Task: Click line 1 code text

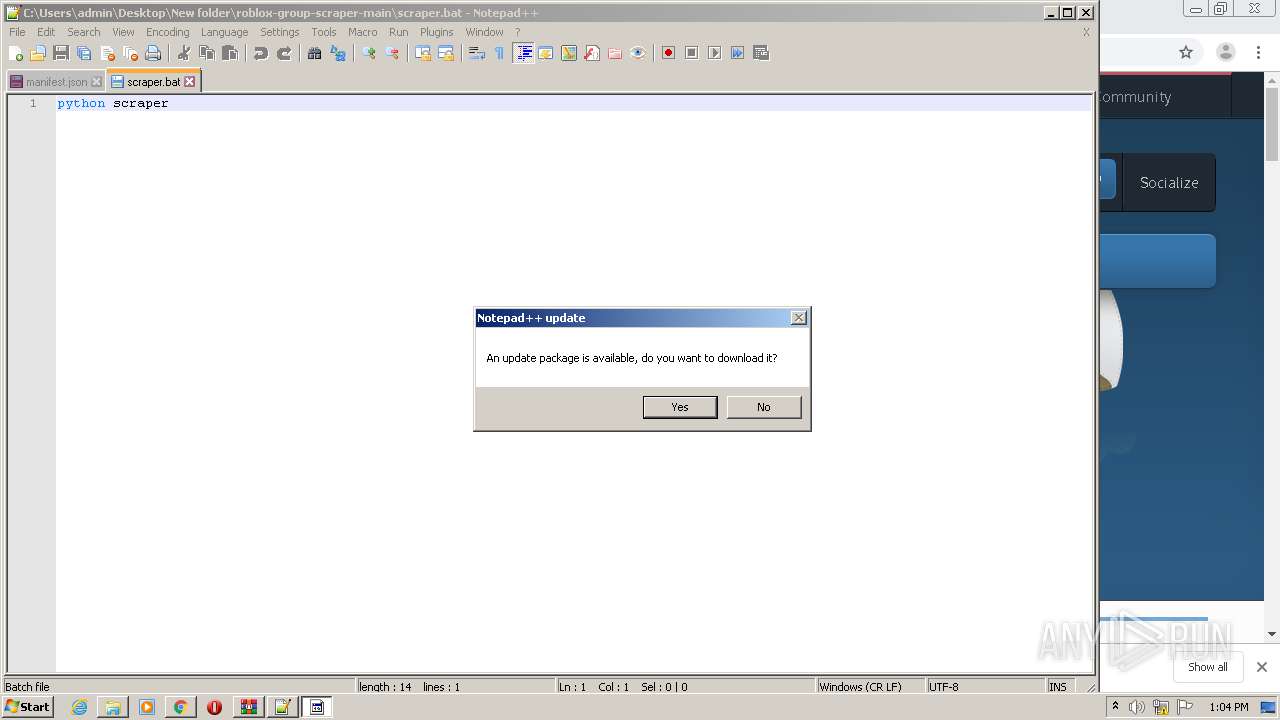Action: (113, 103)
